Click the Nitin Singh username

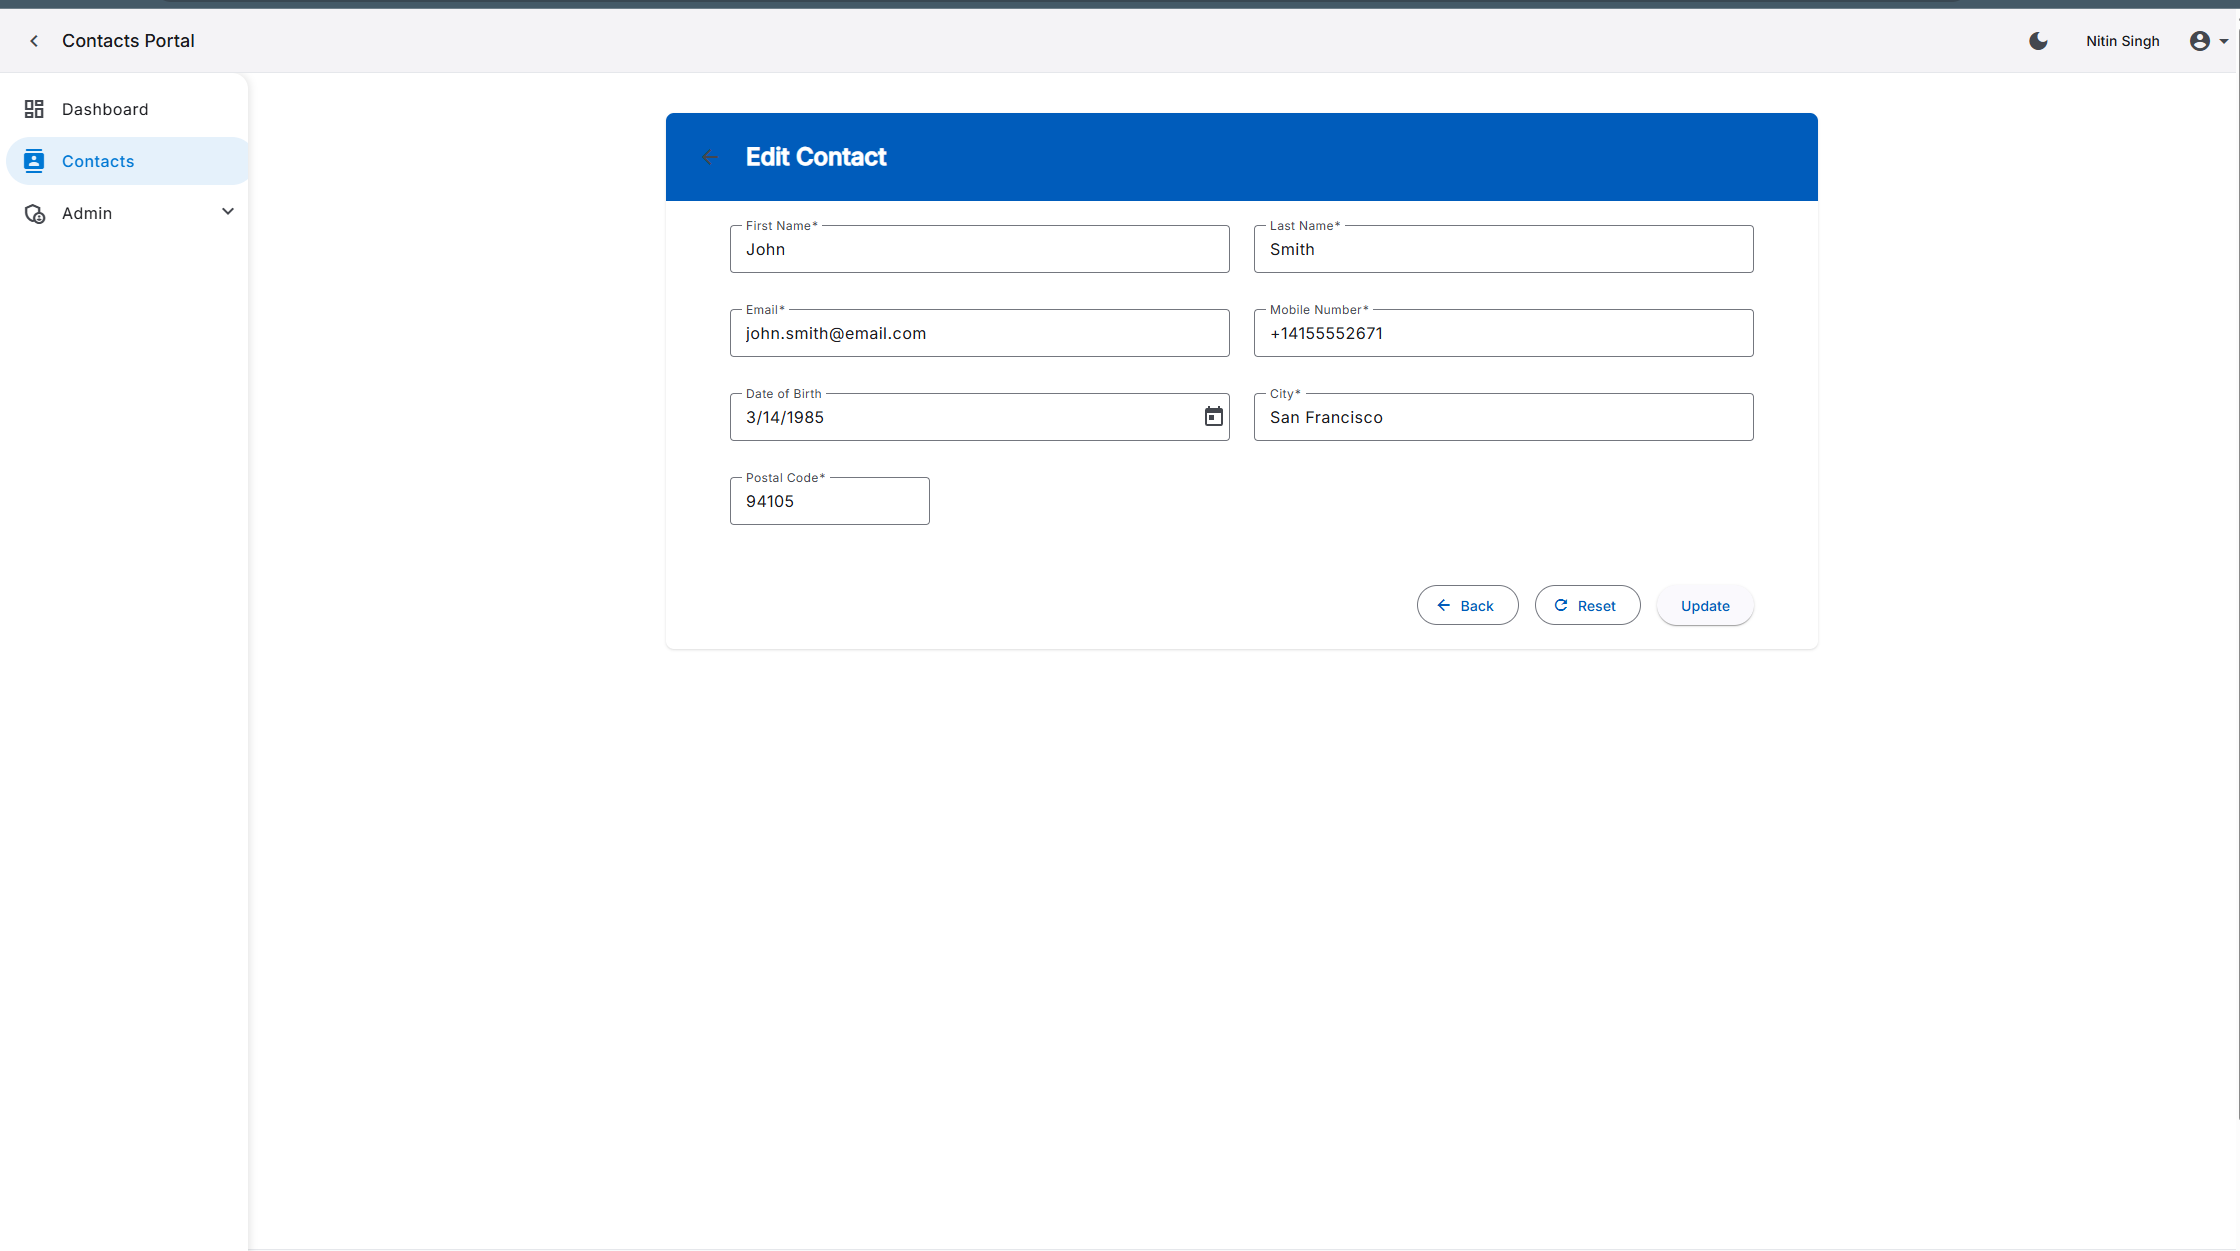coord(2122,41)
